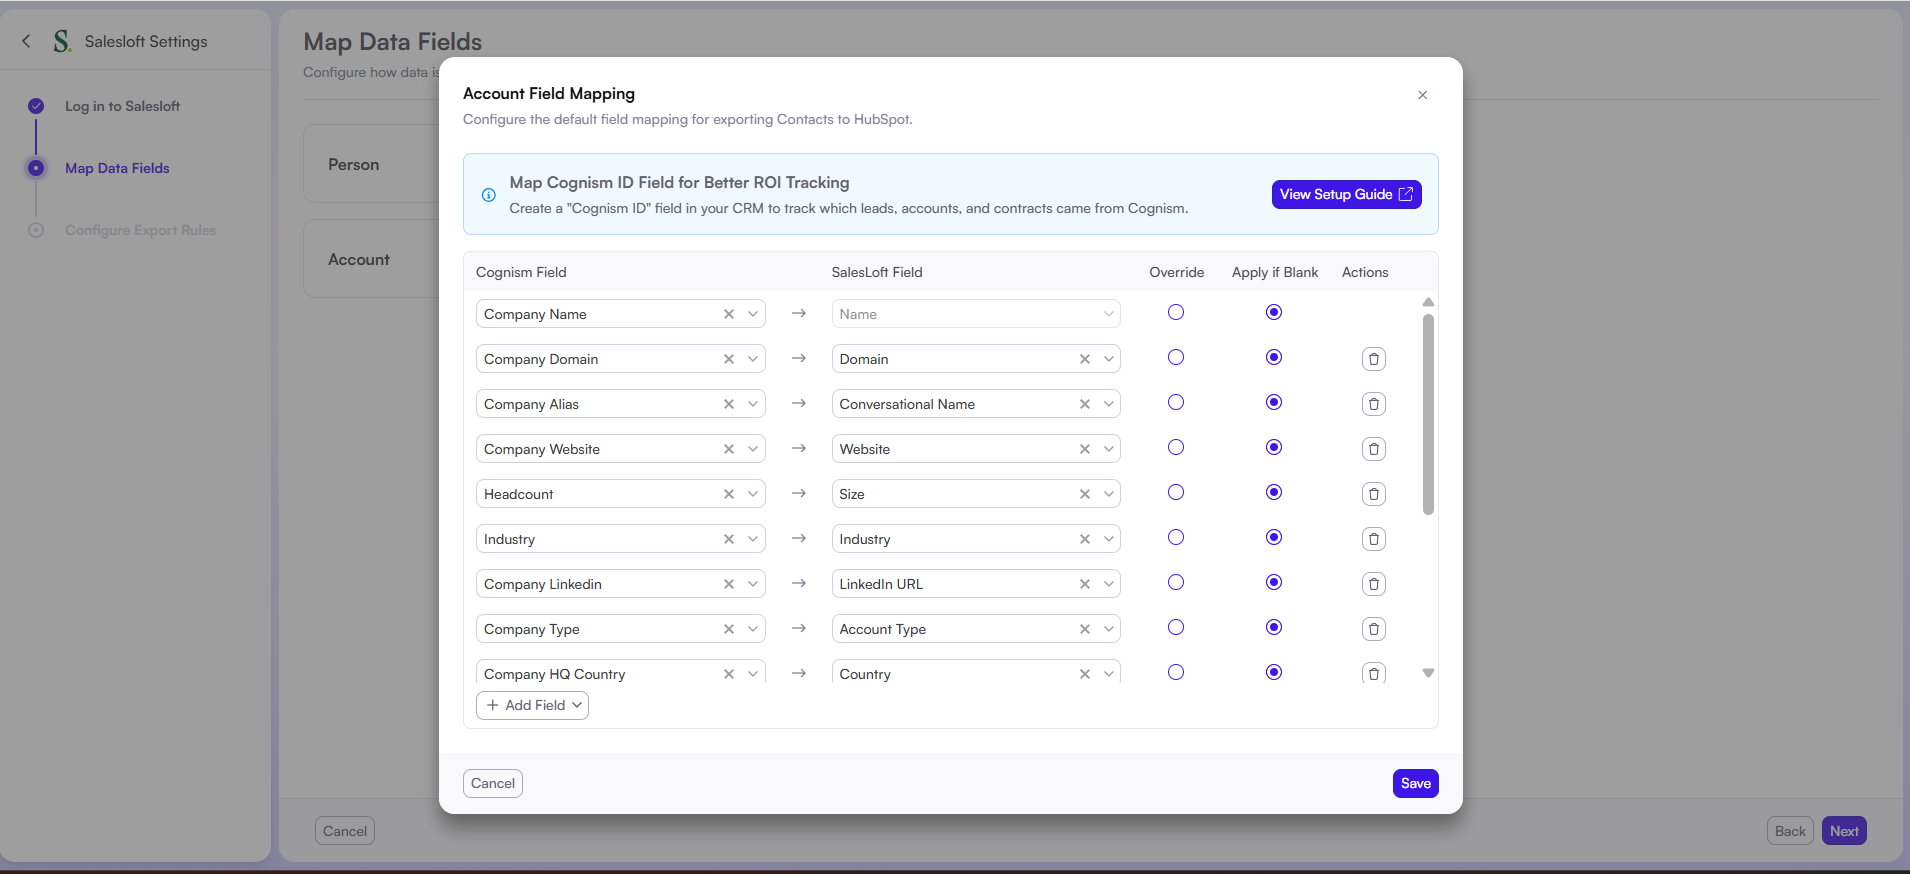Open the View Setup Guide link

coord(1346,194)
